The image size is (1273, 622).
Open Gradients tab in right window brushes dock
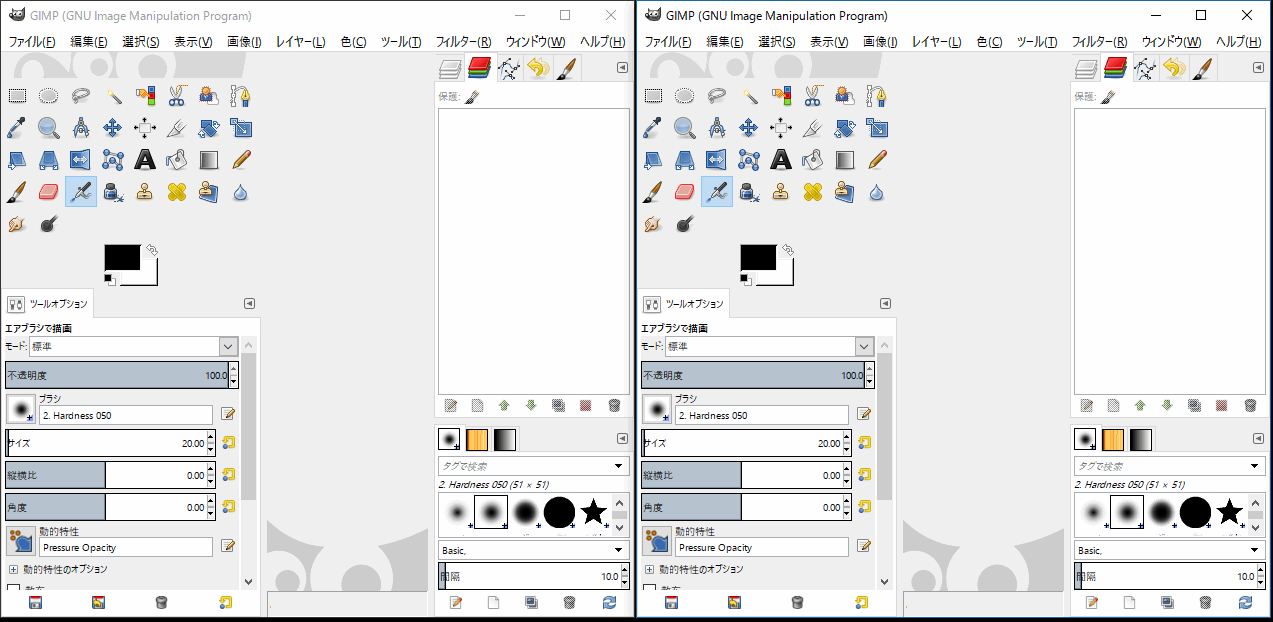[x=1141, y=439]
